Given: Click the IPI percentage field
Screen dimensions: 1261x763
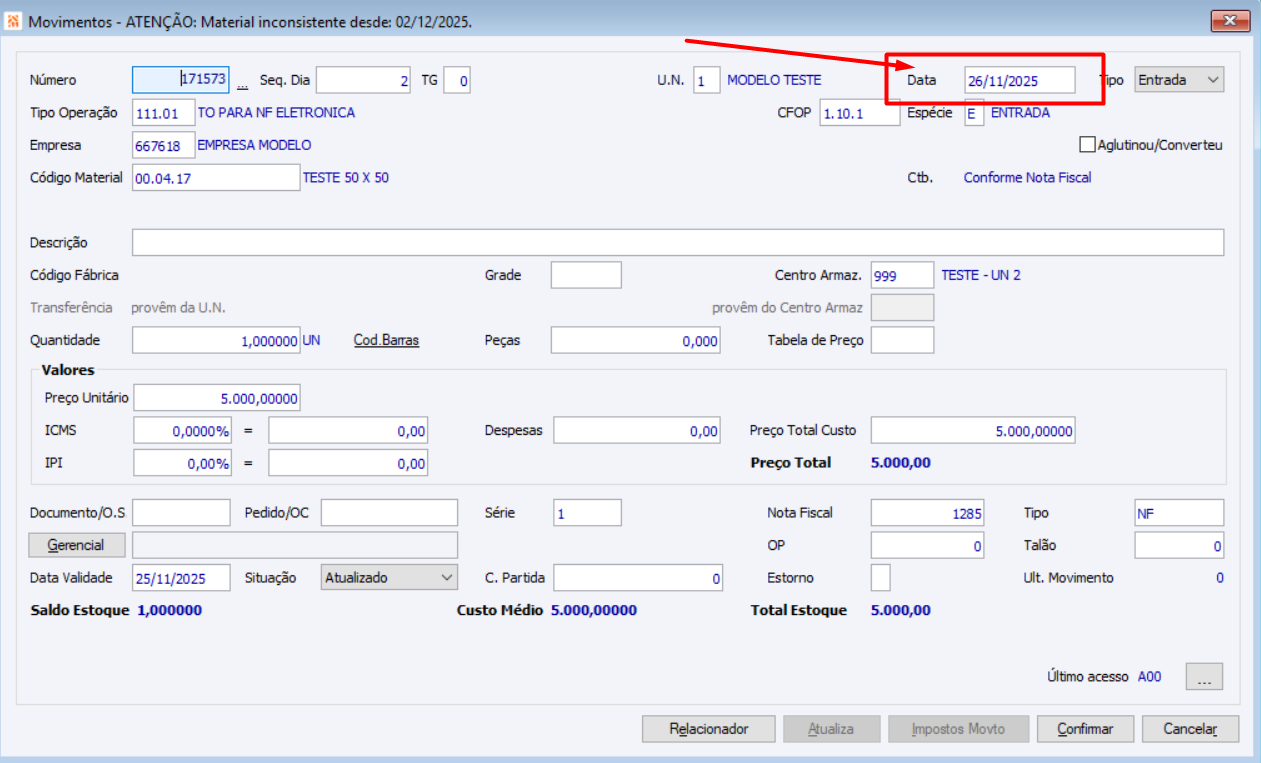Looking at the screenshot, I should tap(182, 462).
